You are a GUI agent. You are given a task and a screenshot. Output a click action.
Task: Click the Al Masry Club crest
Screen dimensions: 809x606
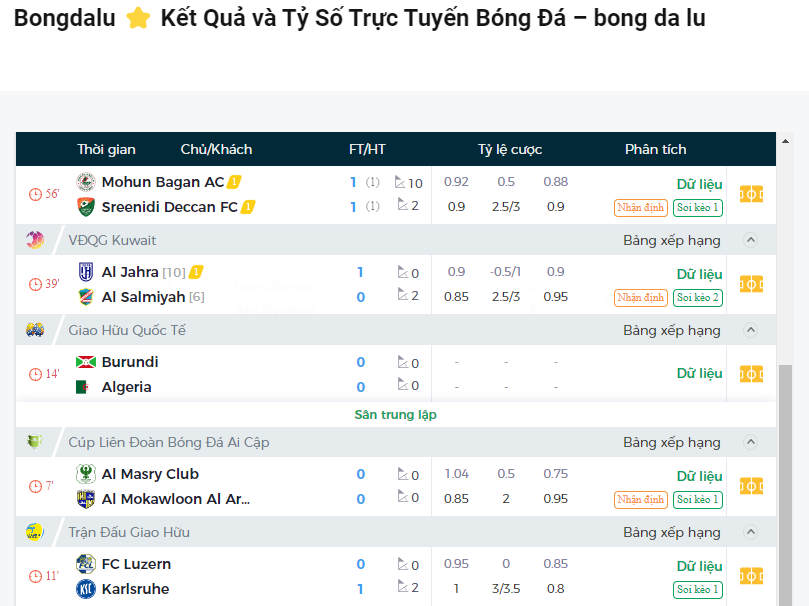point(85,474)
